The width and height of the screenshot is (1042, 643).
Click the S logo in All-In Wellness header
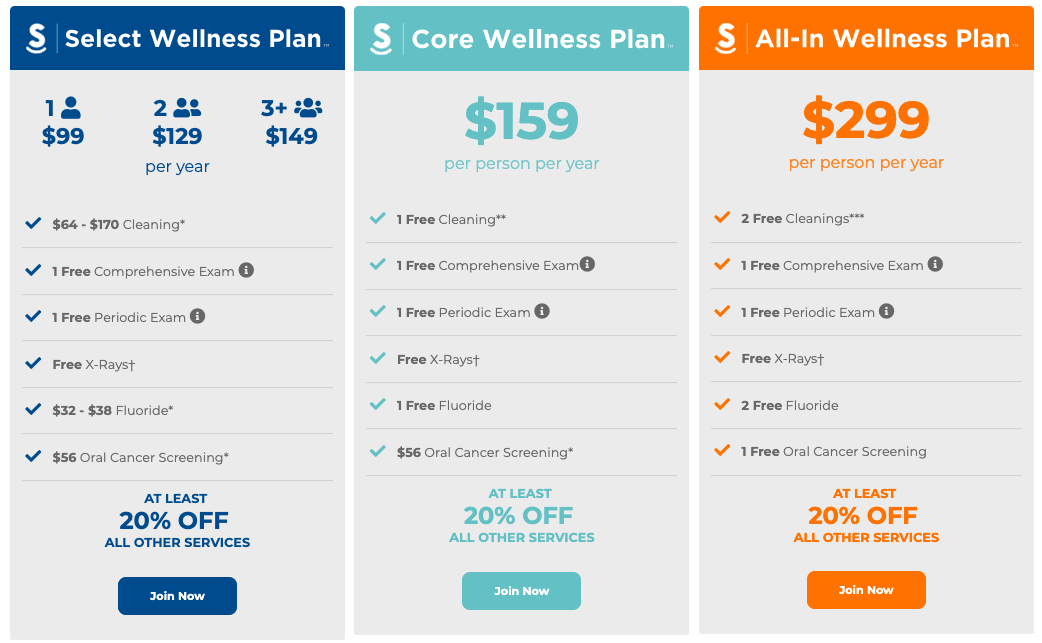(x=726, y=39)
